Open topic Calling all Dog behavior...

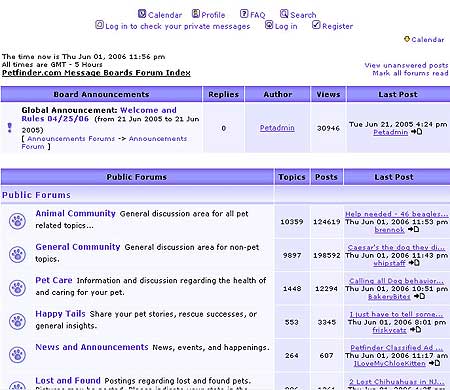(x=396, y=281)
